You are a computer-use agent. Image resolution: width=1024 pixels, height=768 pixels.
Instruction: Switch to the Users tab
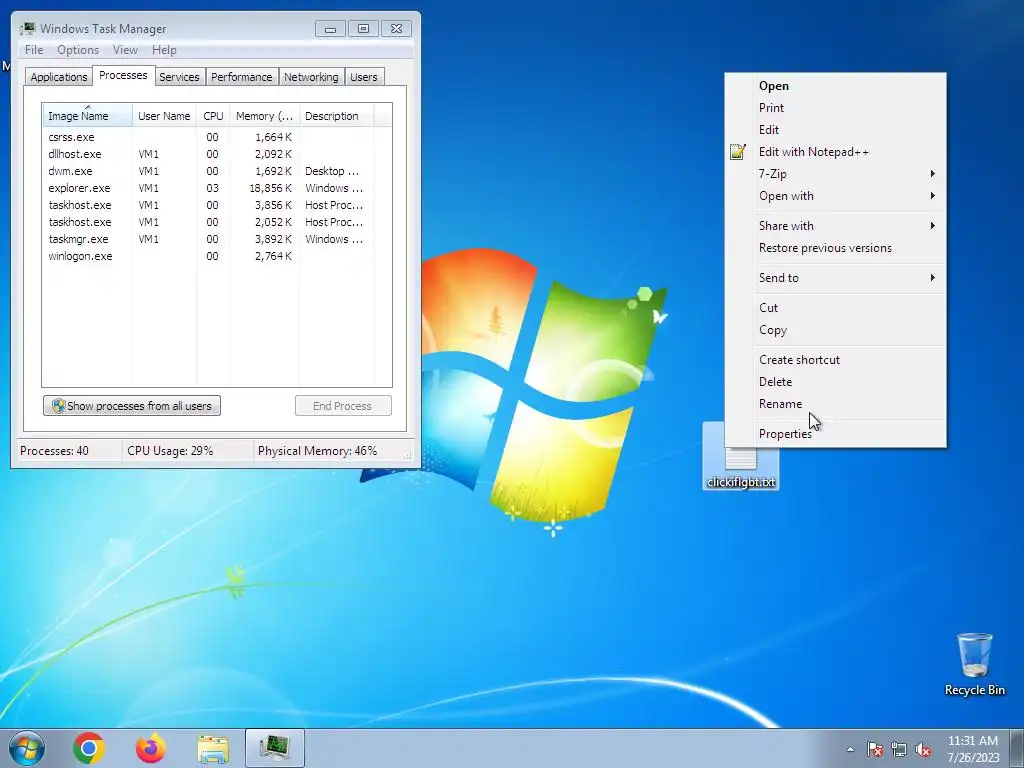tap(364, 77)
